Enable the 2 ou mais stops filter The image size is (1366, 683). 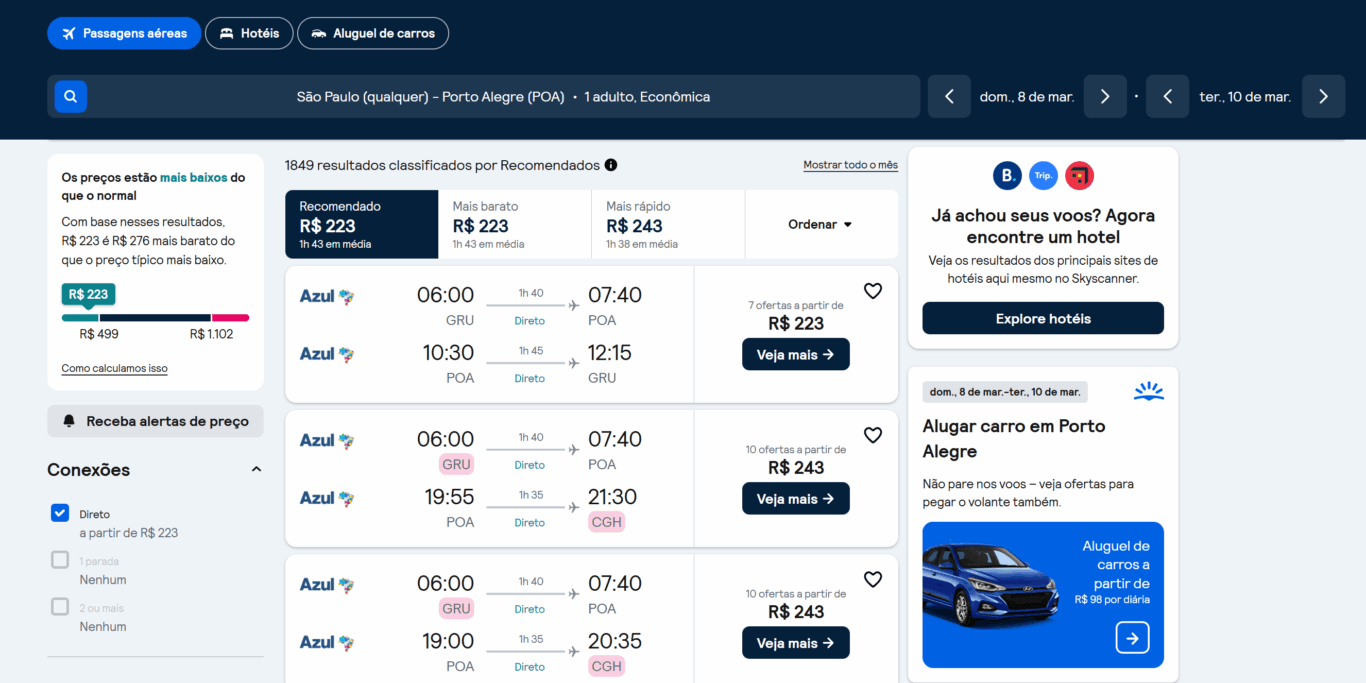coord(59,607)
